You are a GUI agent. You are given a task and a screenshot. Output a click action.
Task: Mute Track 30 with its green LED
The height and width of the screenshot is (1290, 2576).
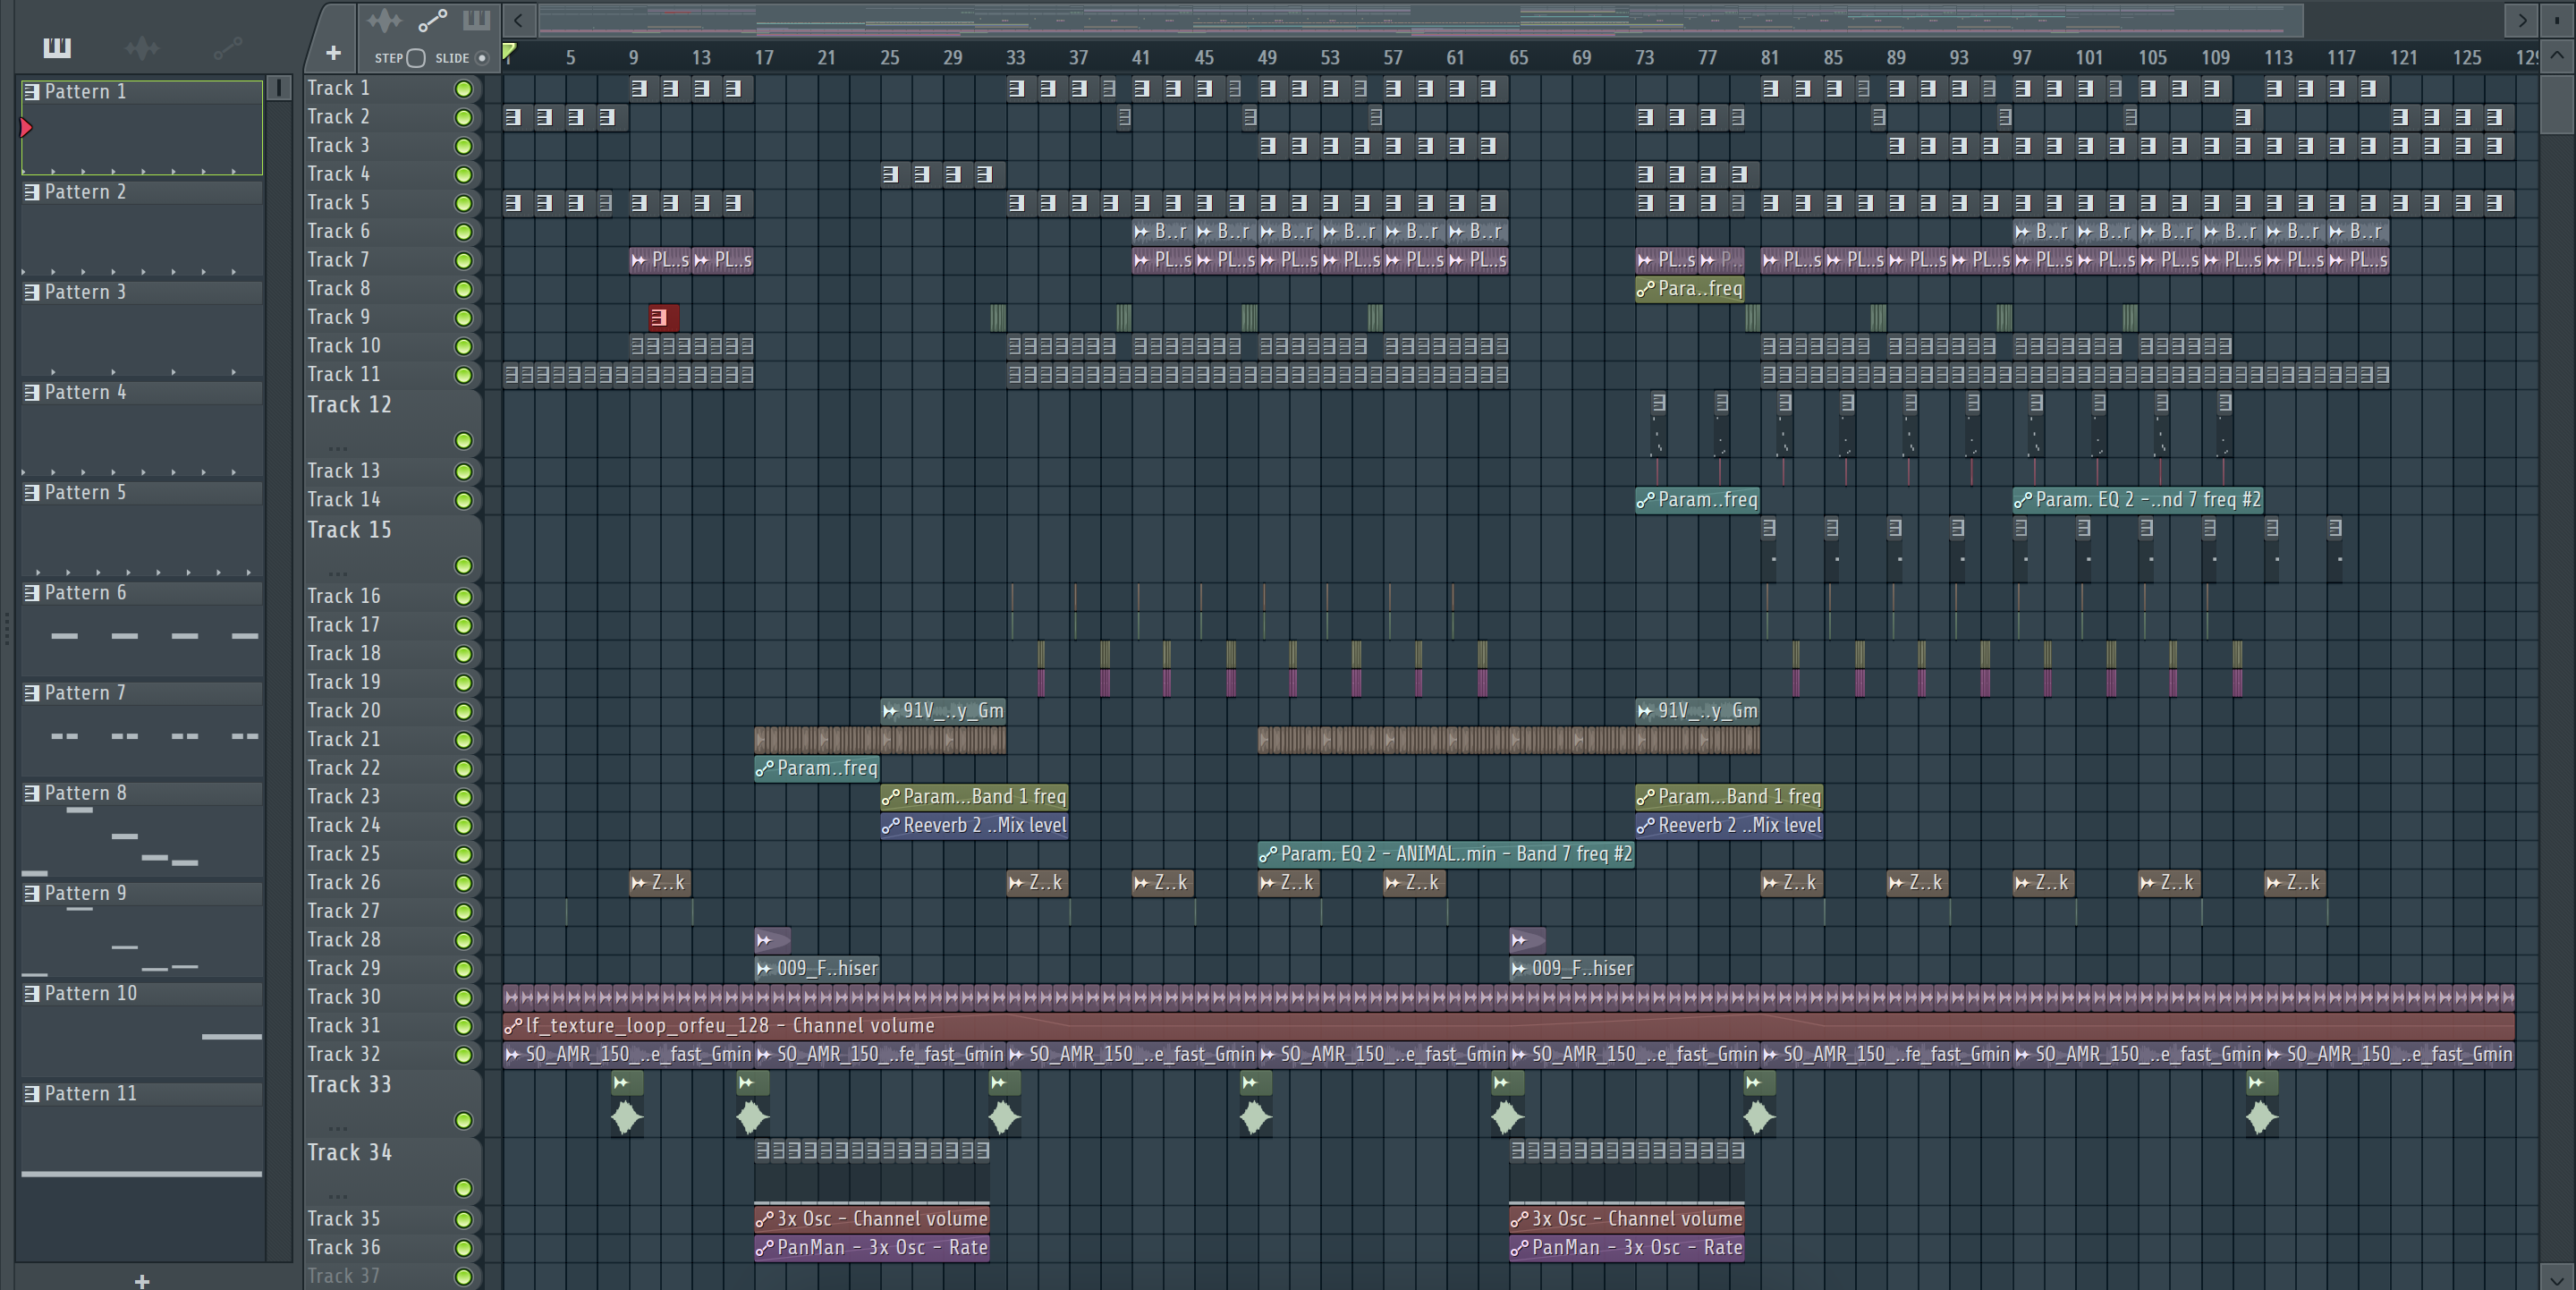coord(463,998)
